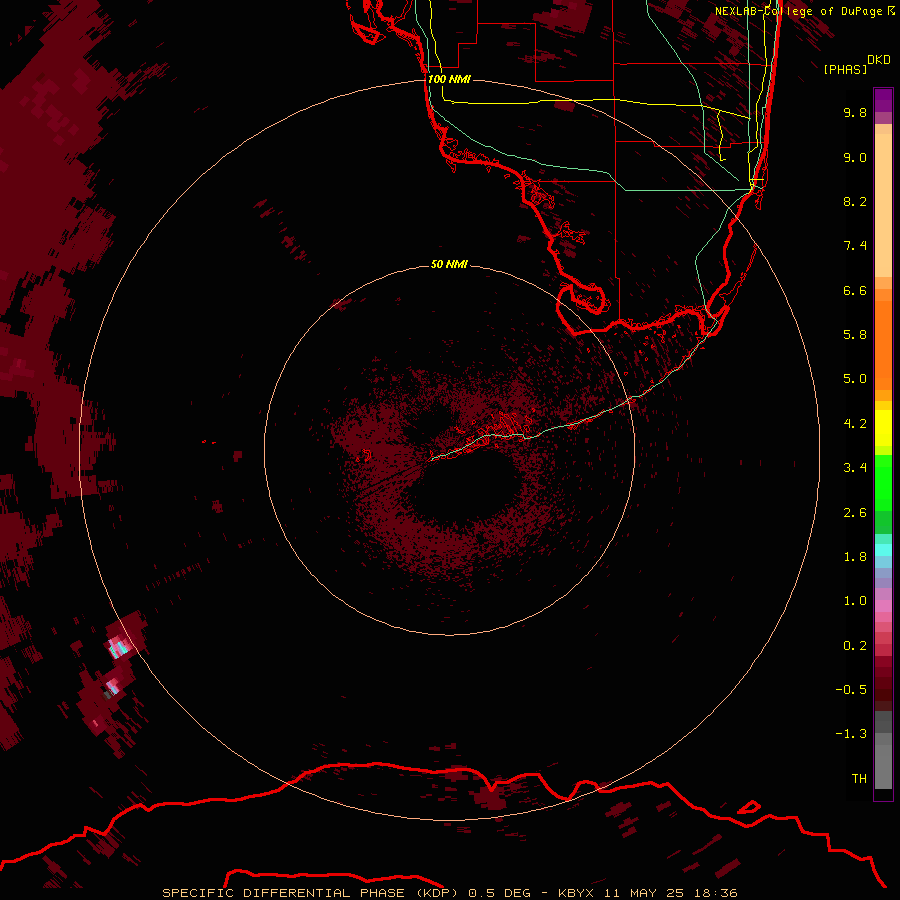
Task: Click the 4.2 scale value
Action: [x=855, y=424]
